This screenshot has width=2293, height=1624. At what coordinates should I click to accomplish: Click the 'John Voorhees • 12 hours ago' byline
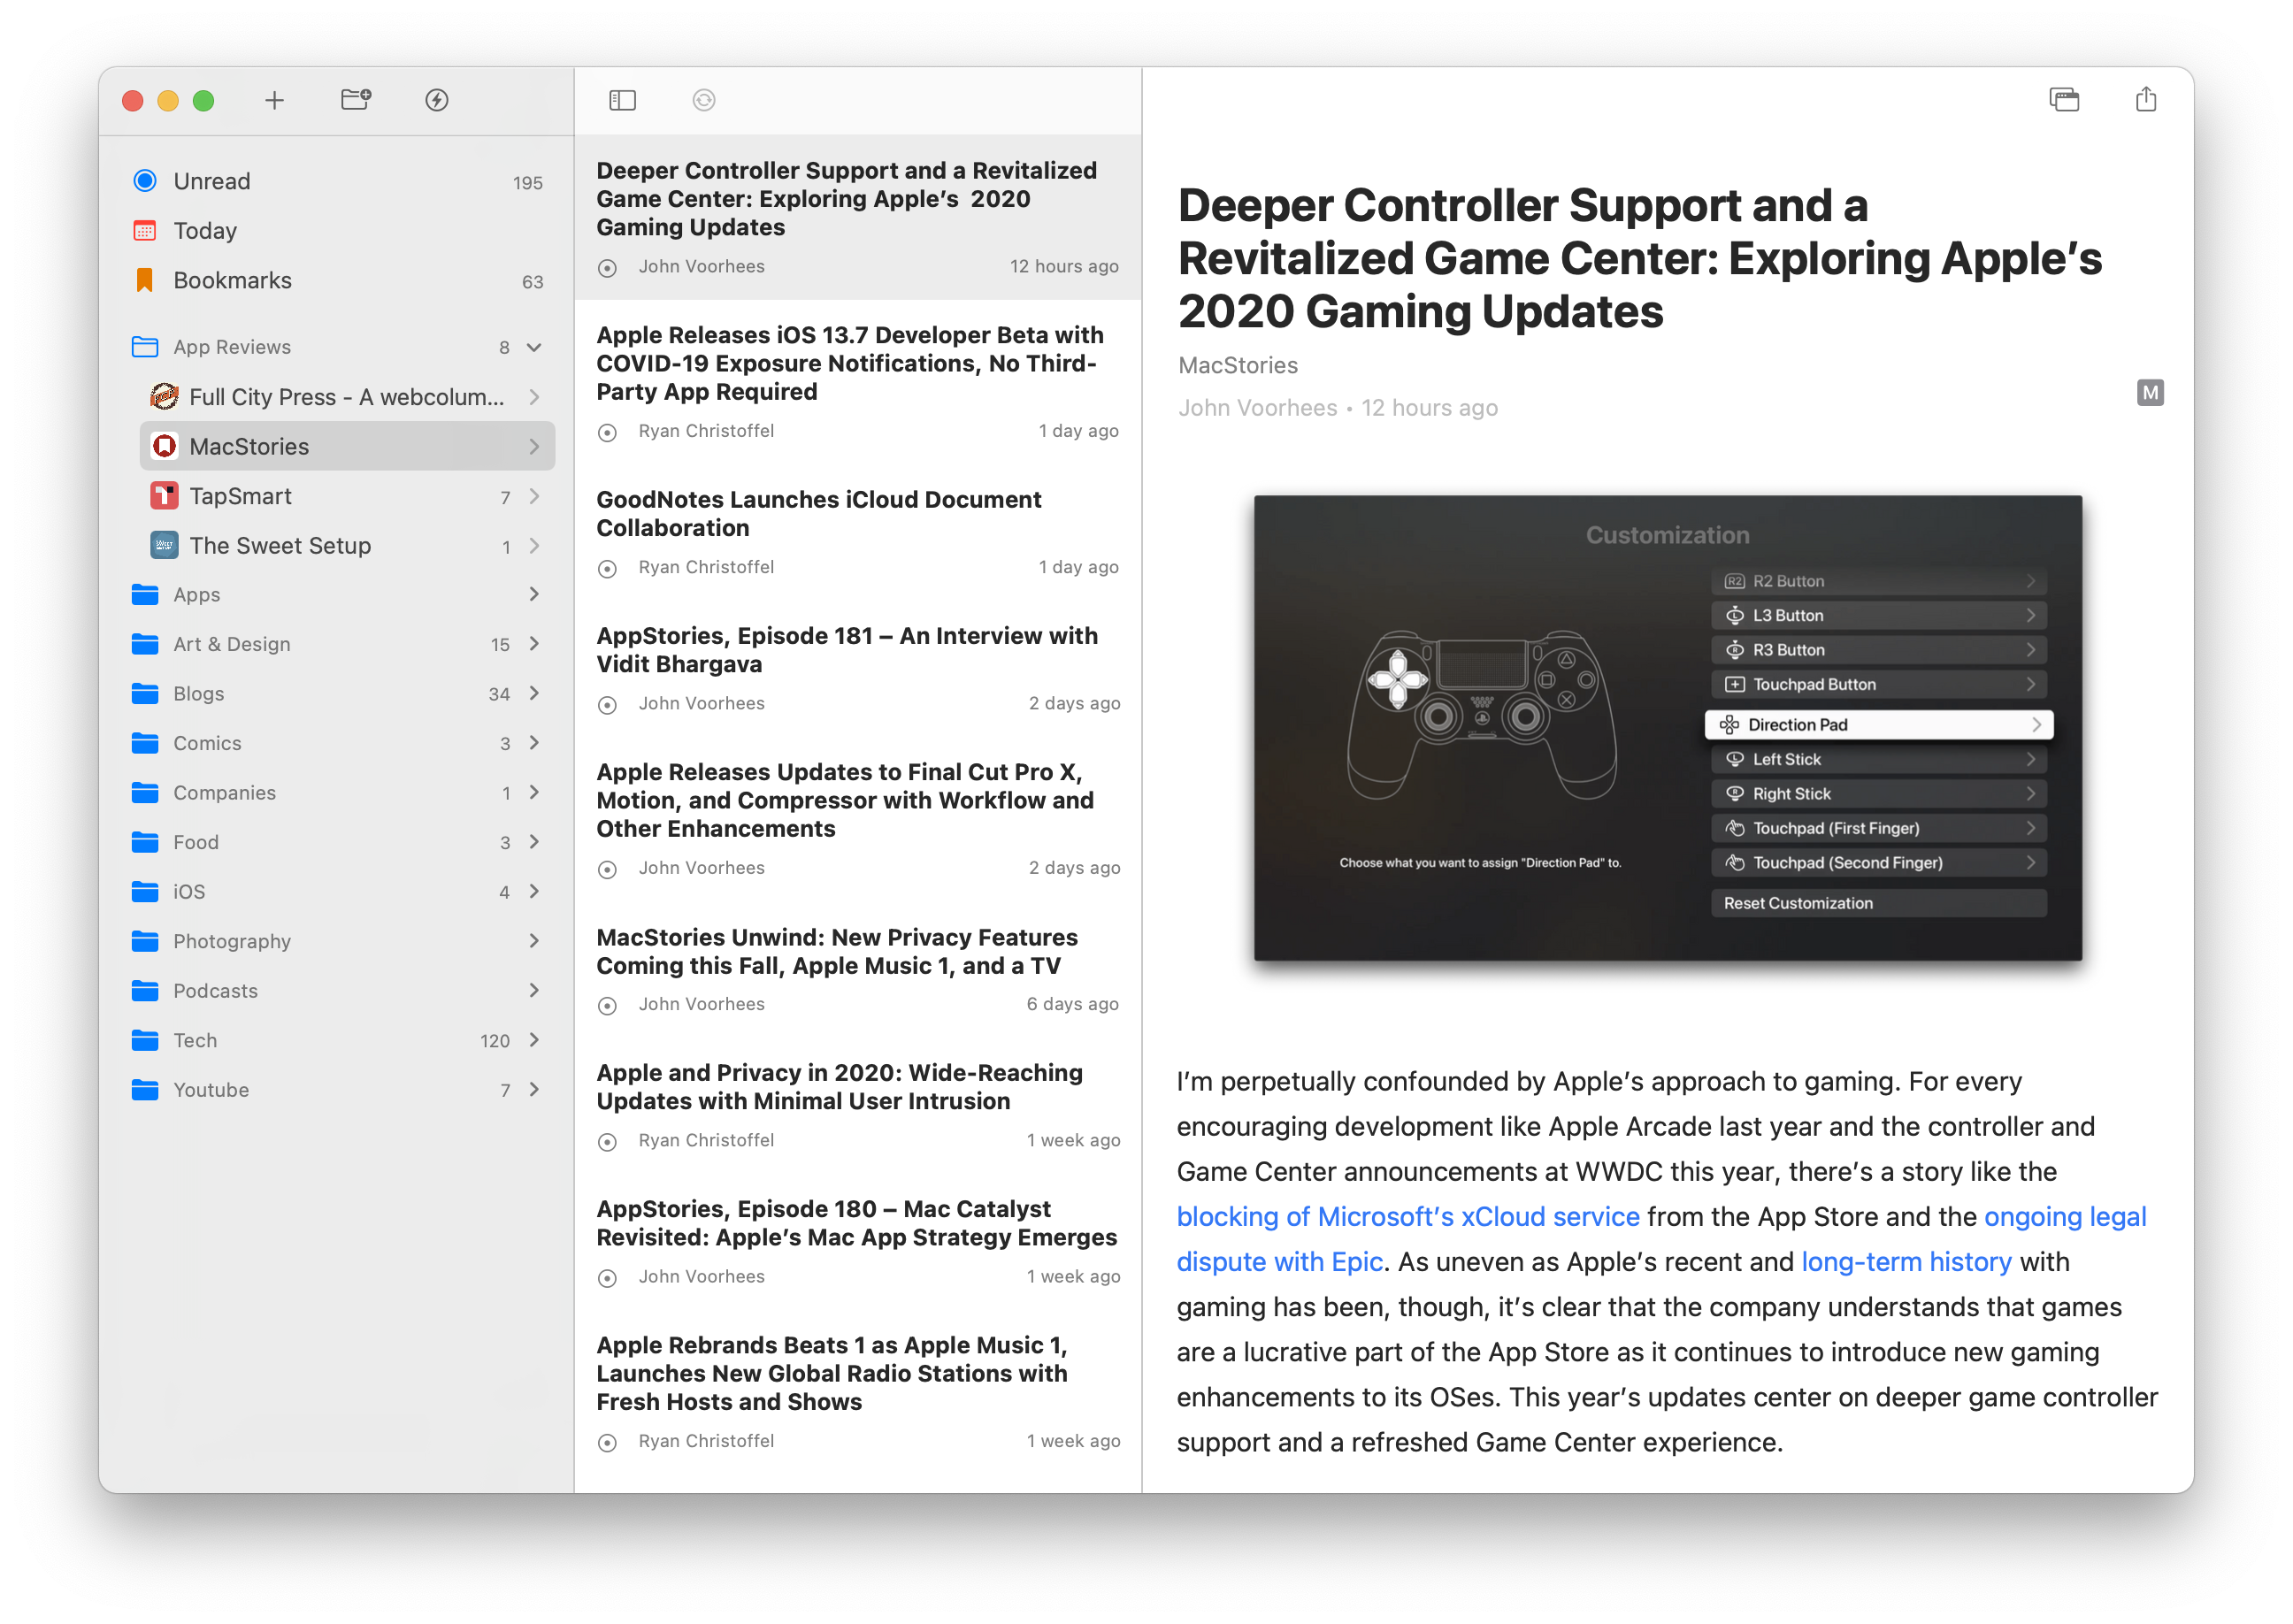click(1338, 408)
